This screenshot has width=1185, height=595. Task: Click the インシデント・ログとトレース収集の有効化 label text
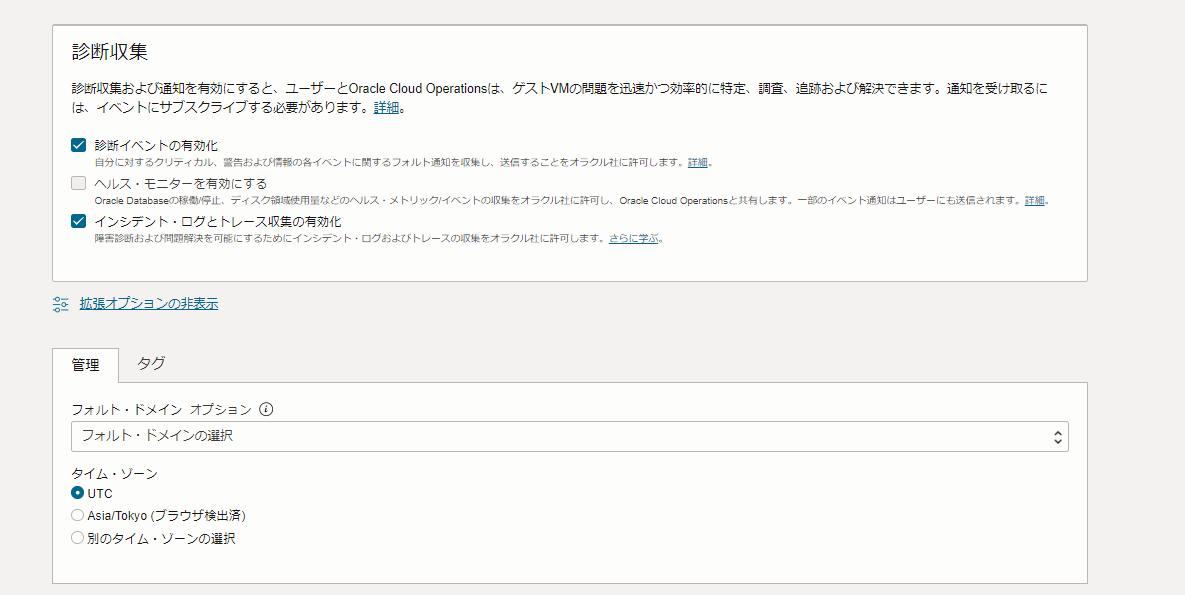pyautogui.click(x=218, y=221)
